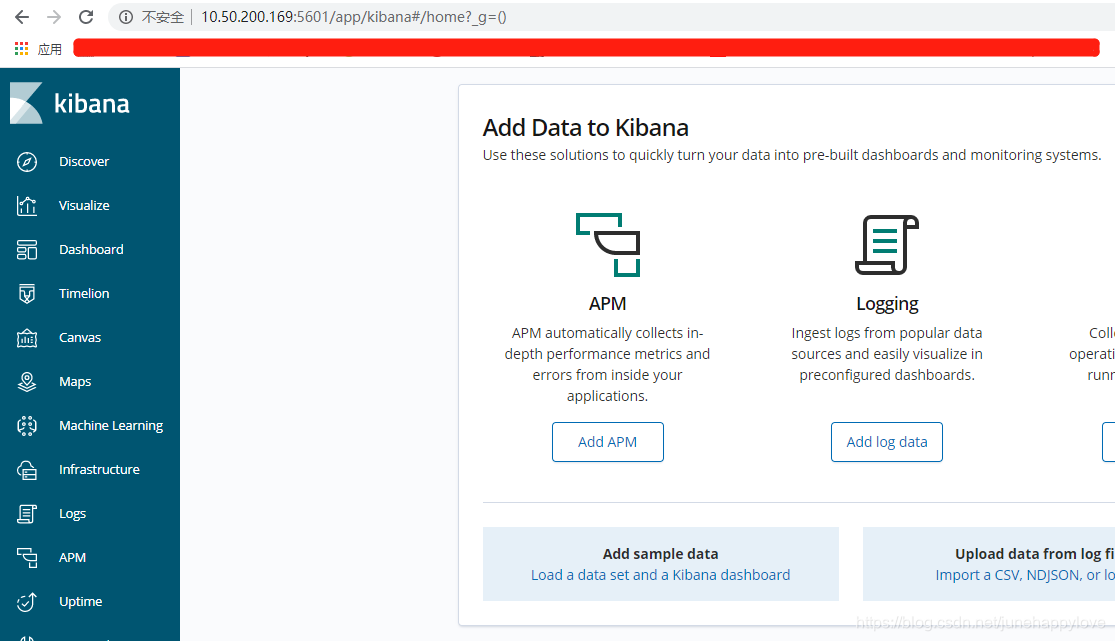Reload the page with refresh icon
Viewport: 1115px width, 641px height.
(x=86, y=17)
